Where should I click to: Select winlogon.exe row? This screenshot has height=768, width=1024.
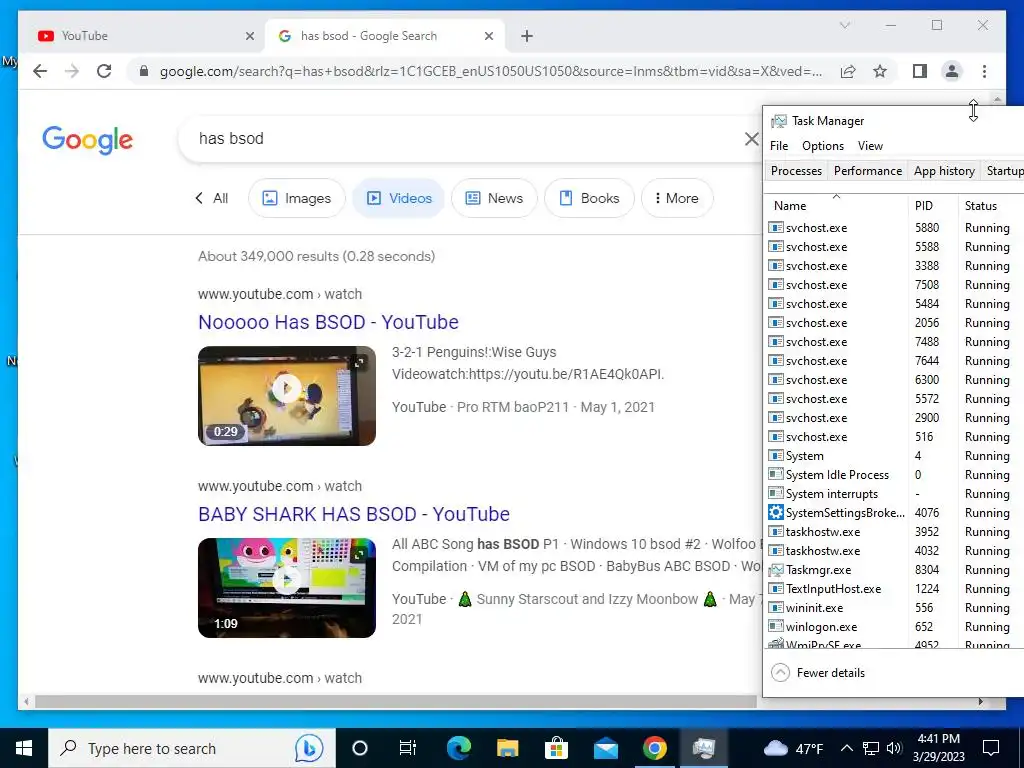click(895, 626)
